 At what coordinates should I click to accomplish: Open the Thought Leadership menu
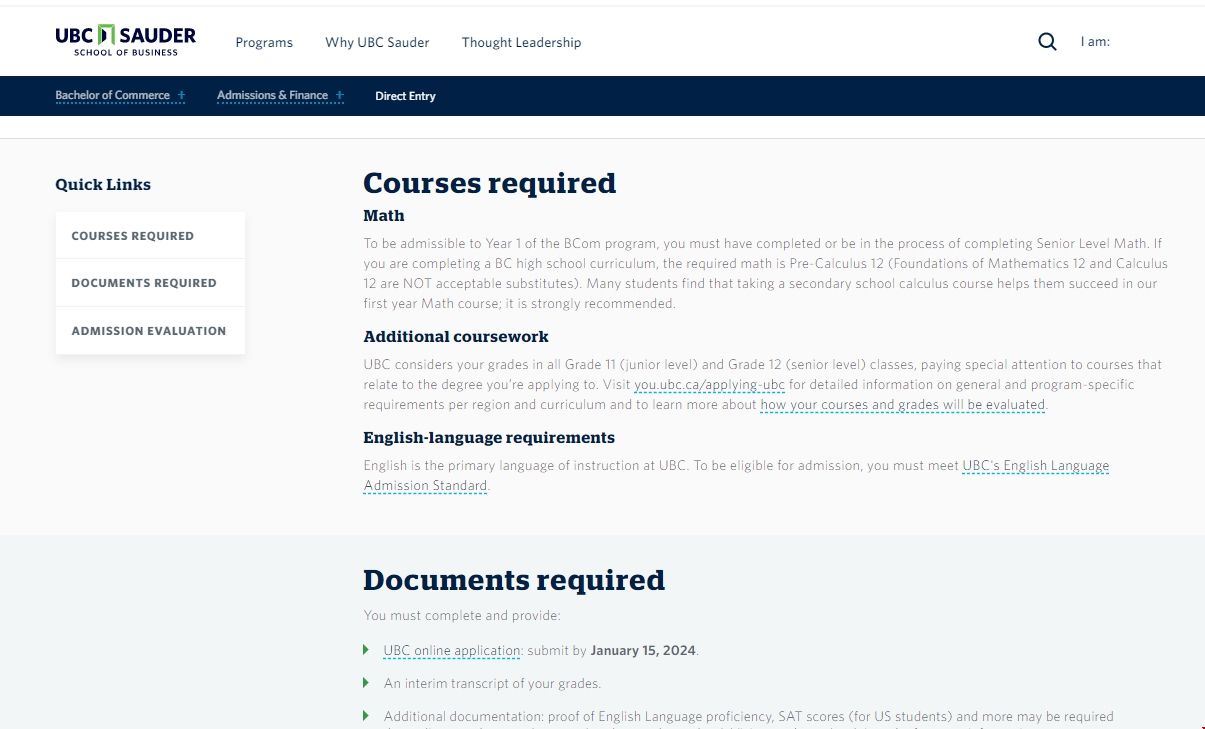click(521, 42)
